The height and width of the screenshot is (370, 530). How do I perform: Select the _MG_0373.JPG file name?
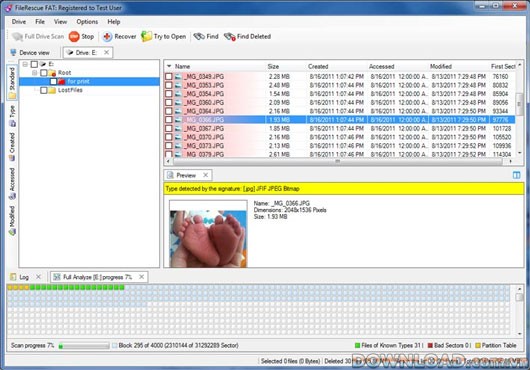[204, 146]
